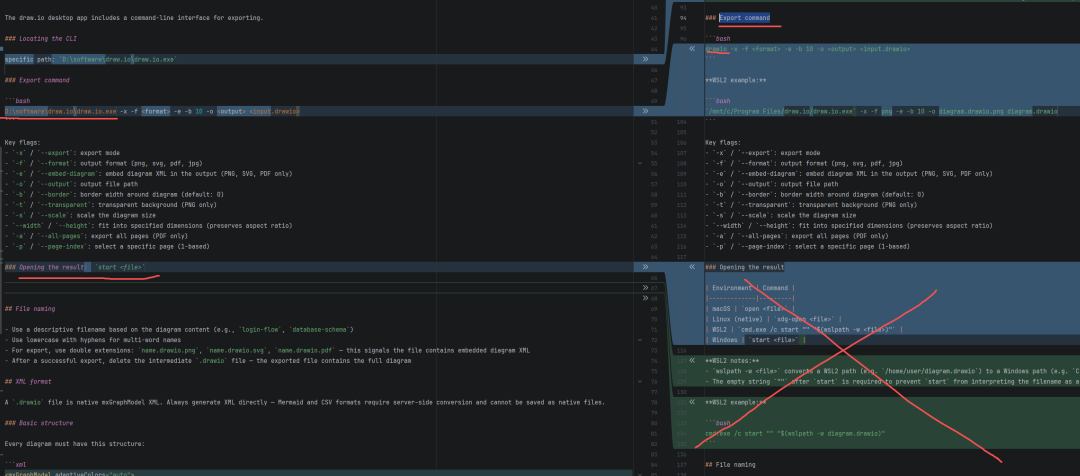Image resolution: width=1080 pixels, height=476 pixels.
Task: Accept the 'specific path' change with its right arrow
Action: tap(645, 59)
